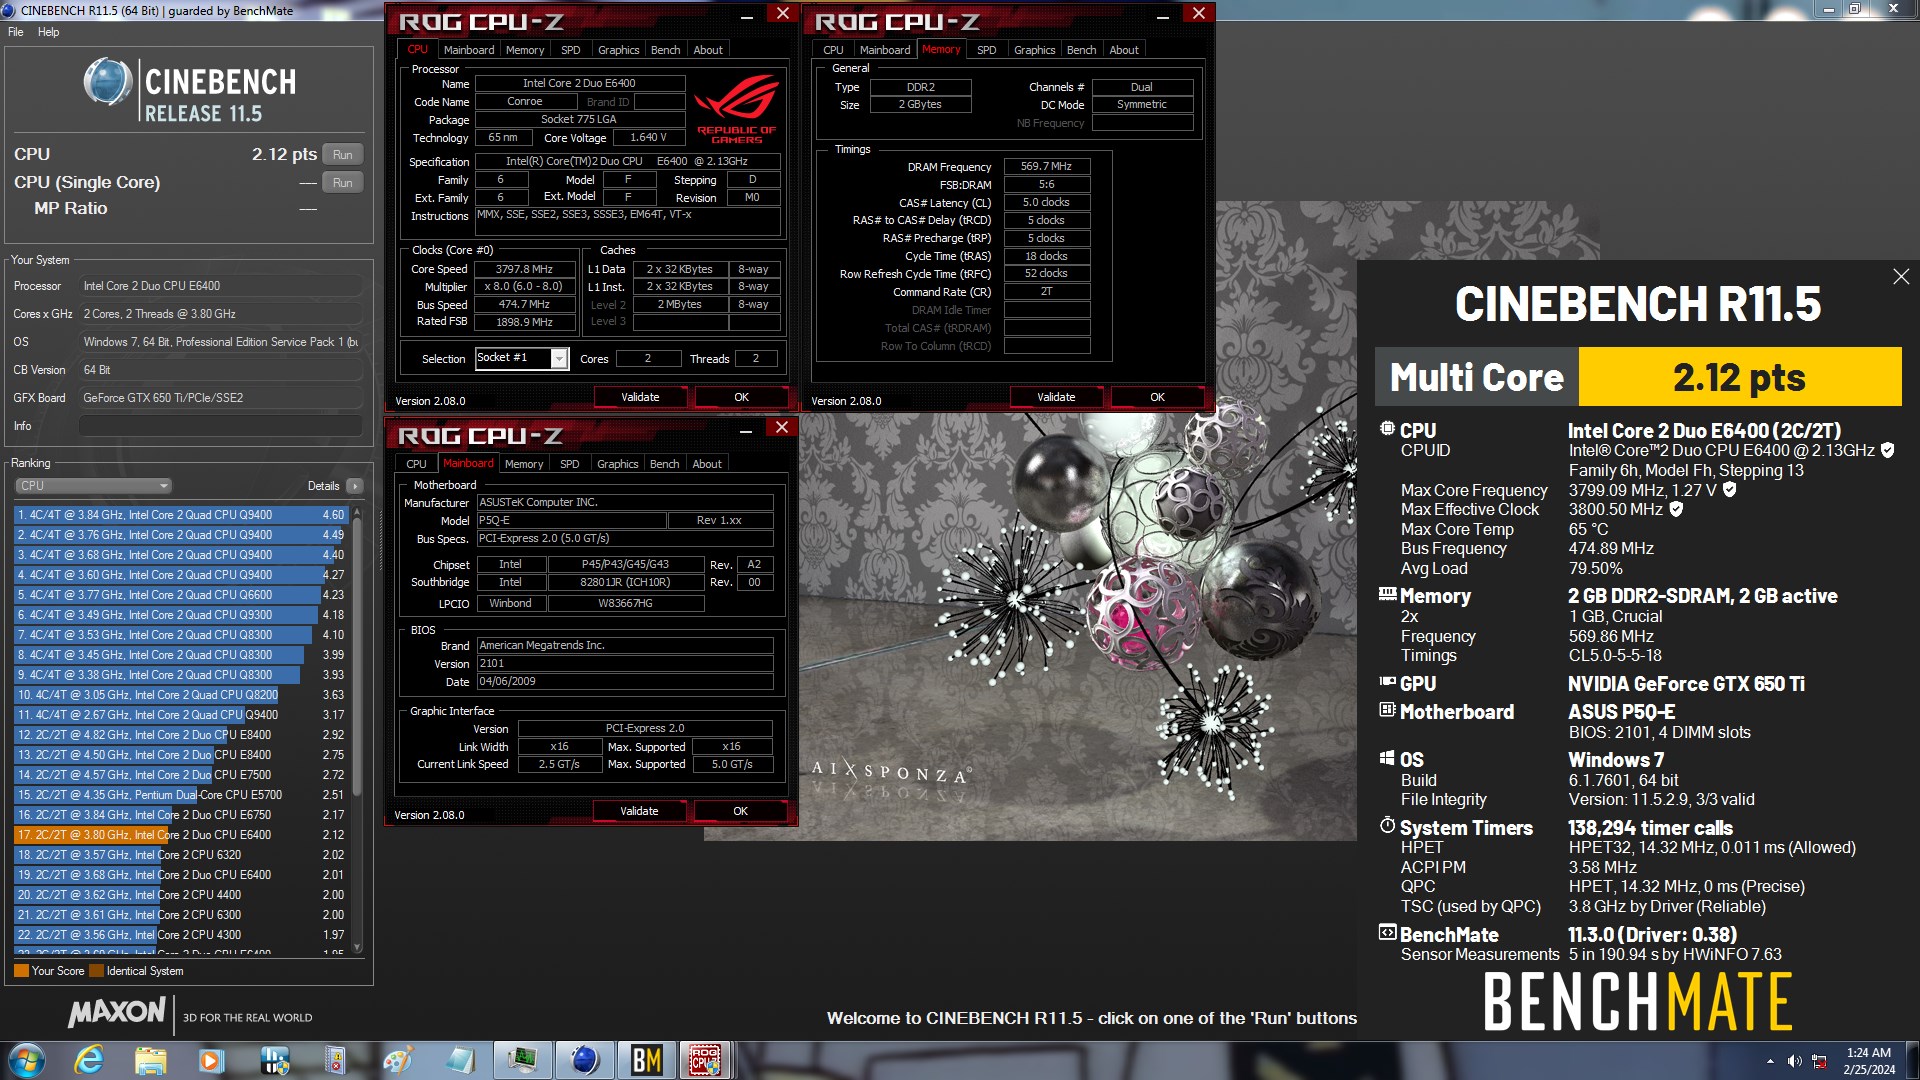Click OK in CPU-Z CPU window

tap(741, 397)
